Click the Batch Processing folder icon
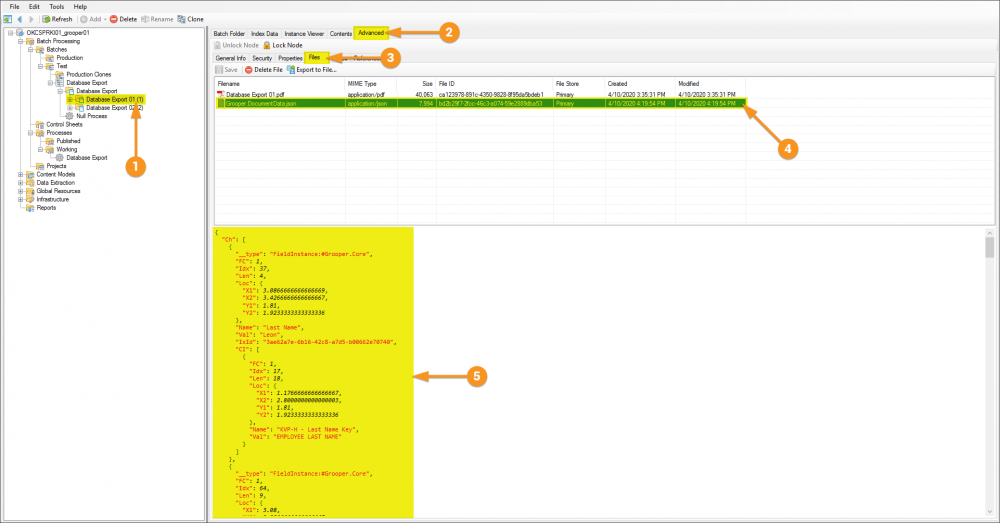Screen dimensions: 1000x523 pos(30,41)
